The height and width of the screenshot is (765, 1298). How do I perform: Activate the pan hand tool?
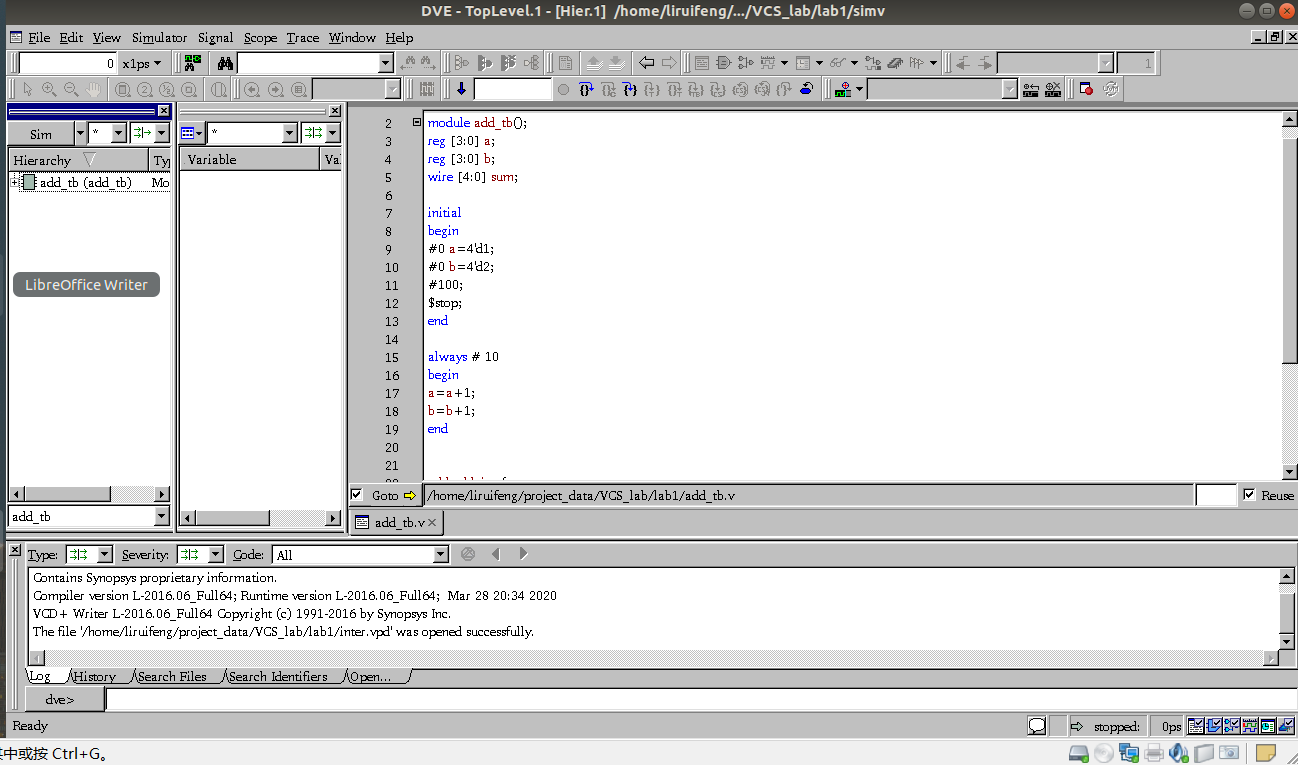[92, 90]
